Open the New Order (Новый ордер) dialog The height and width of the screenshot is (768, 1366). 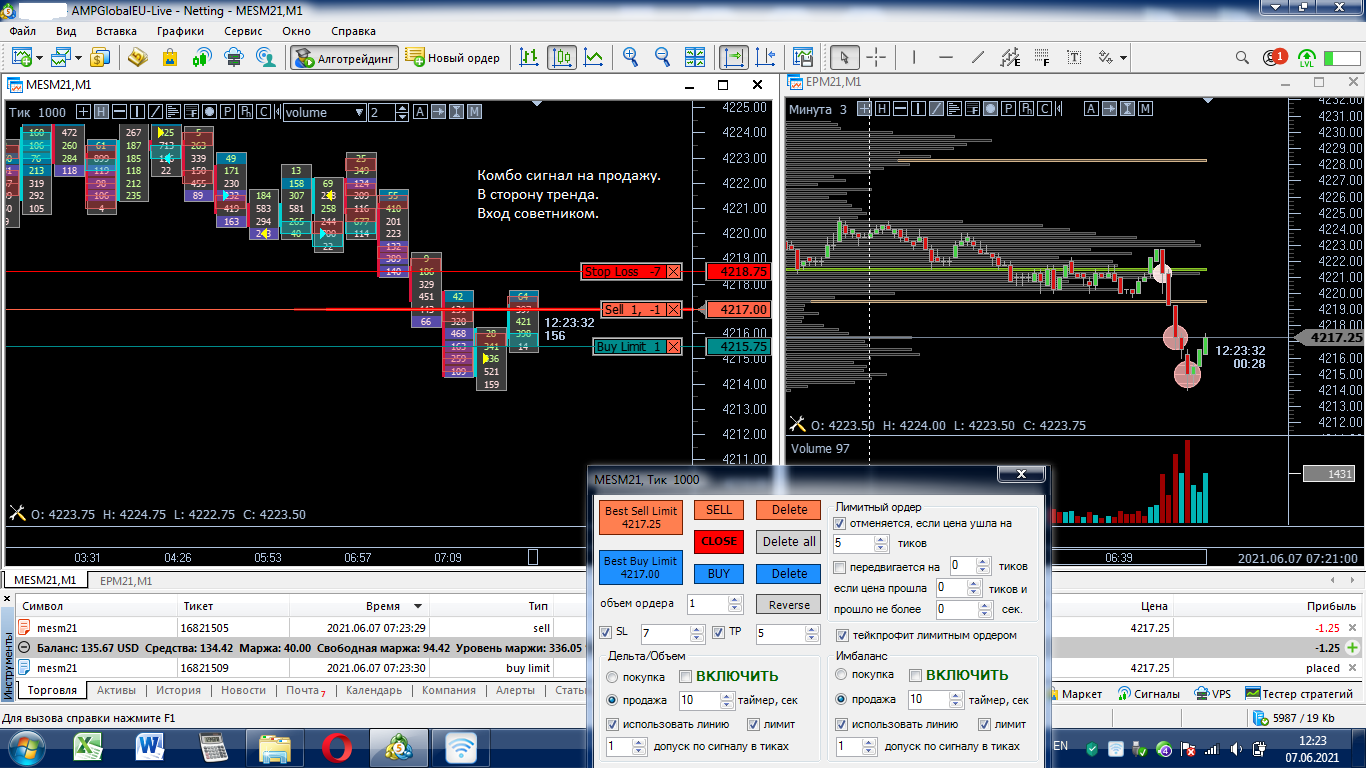click(453, 58)
